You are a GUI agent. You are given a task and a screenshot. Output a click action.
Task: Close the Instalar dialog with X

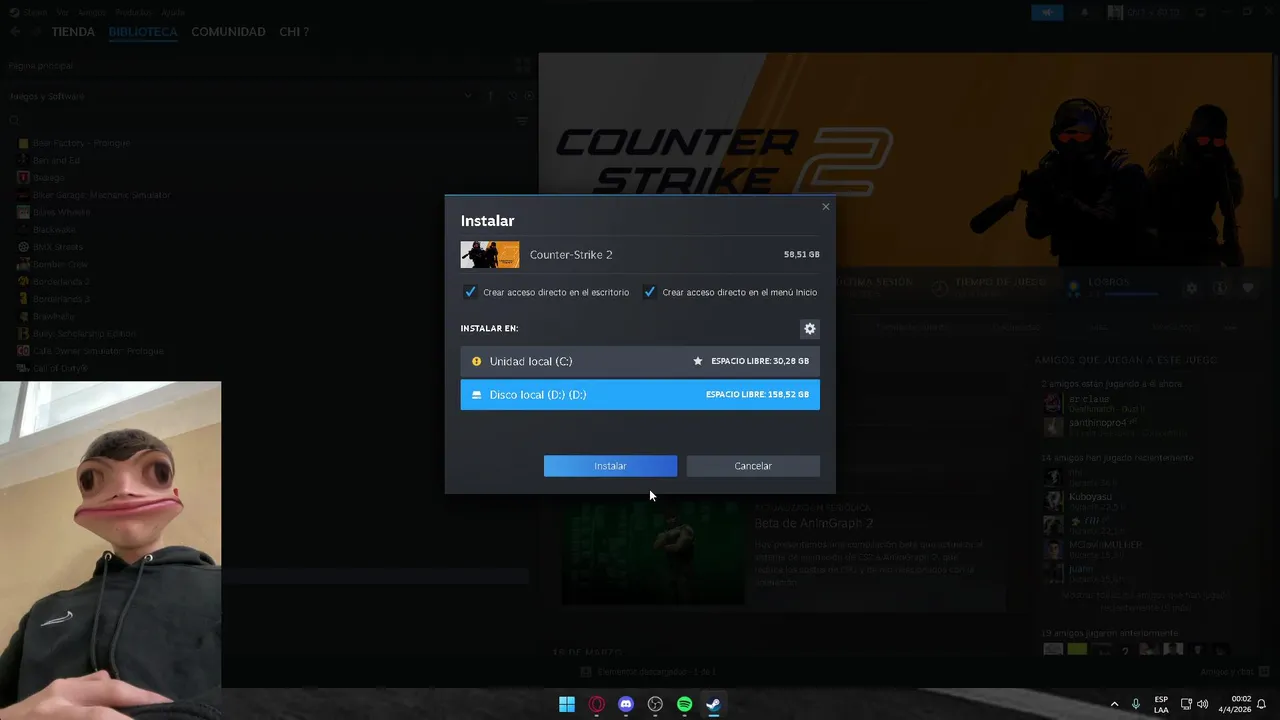click(826, 207)
